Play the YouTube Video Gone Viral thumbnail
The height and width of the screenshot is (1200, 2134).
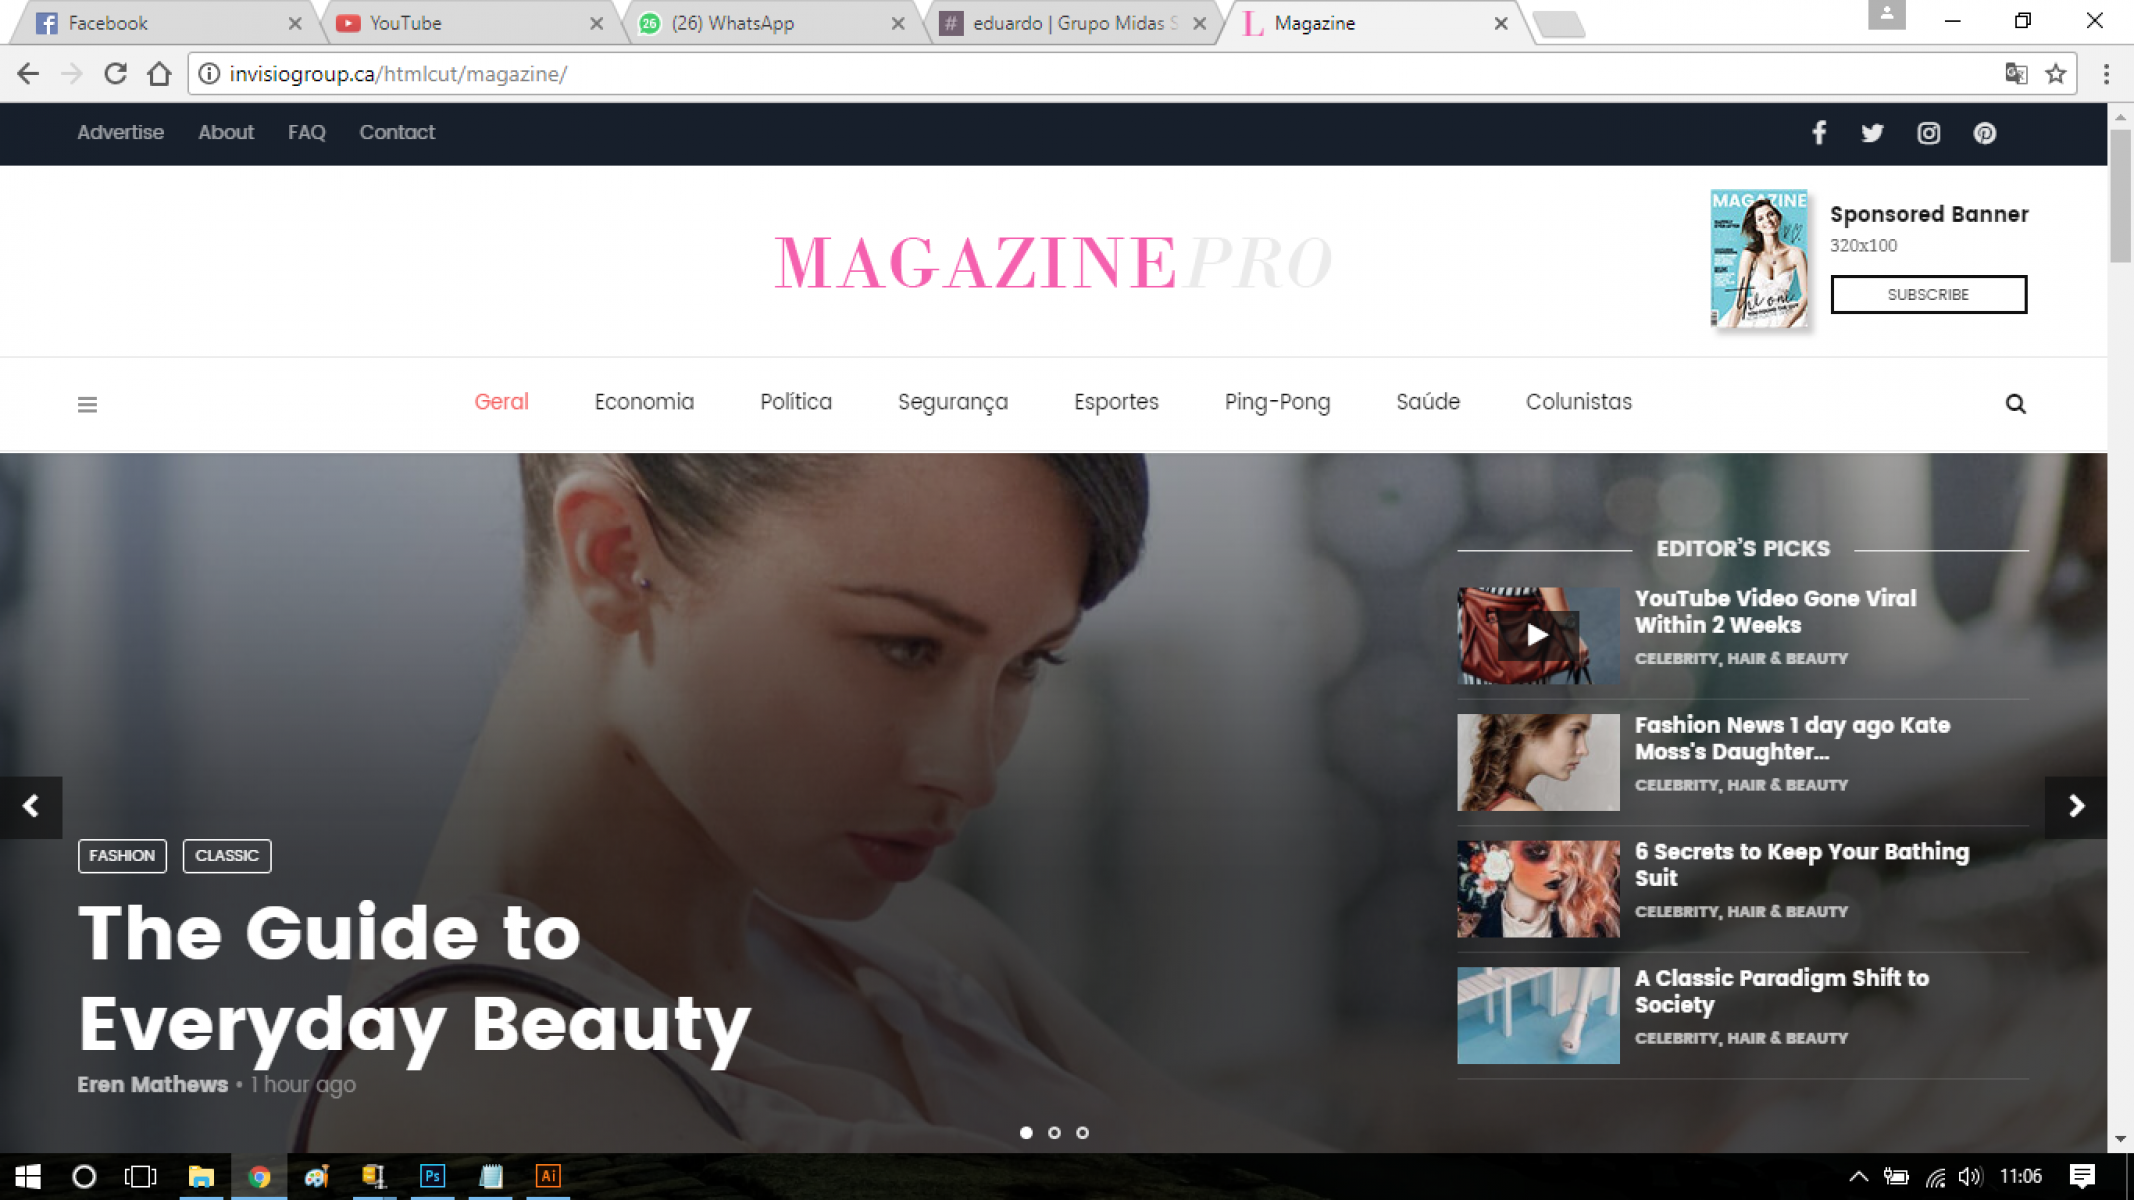(1537, 635)
